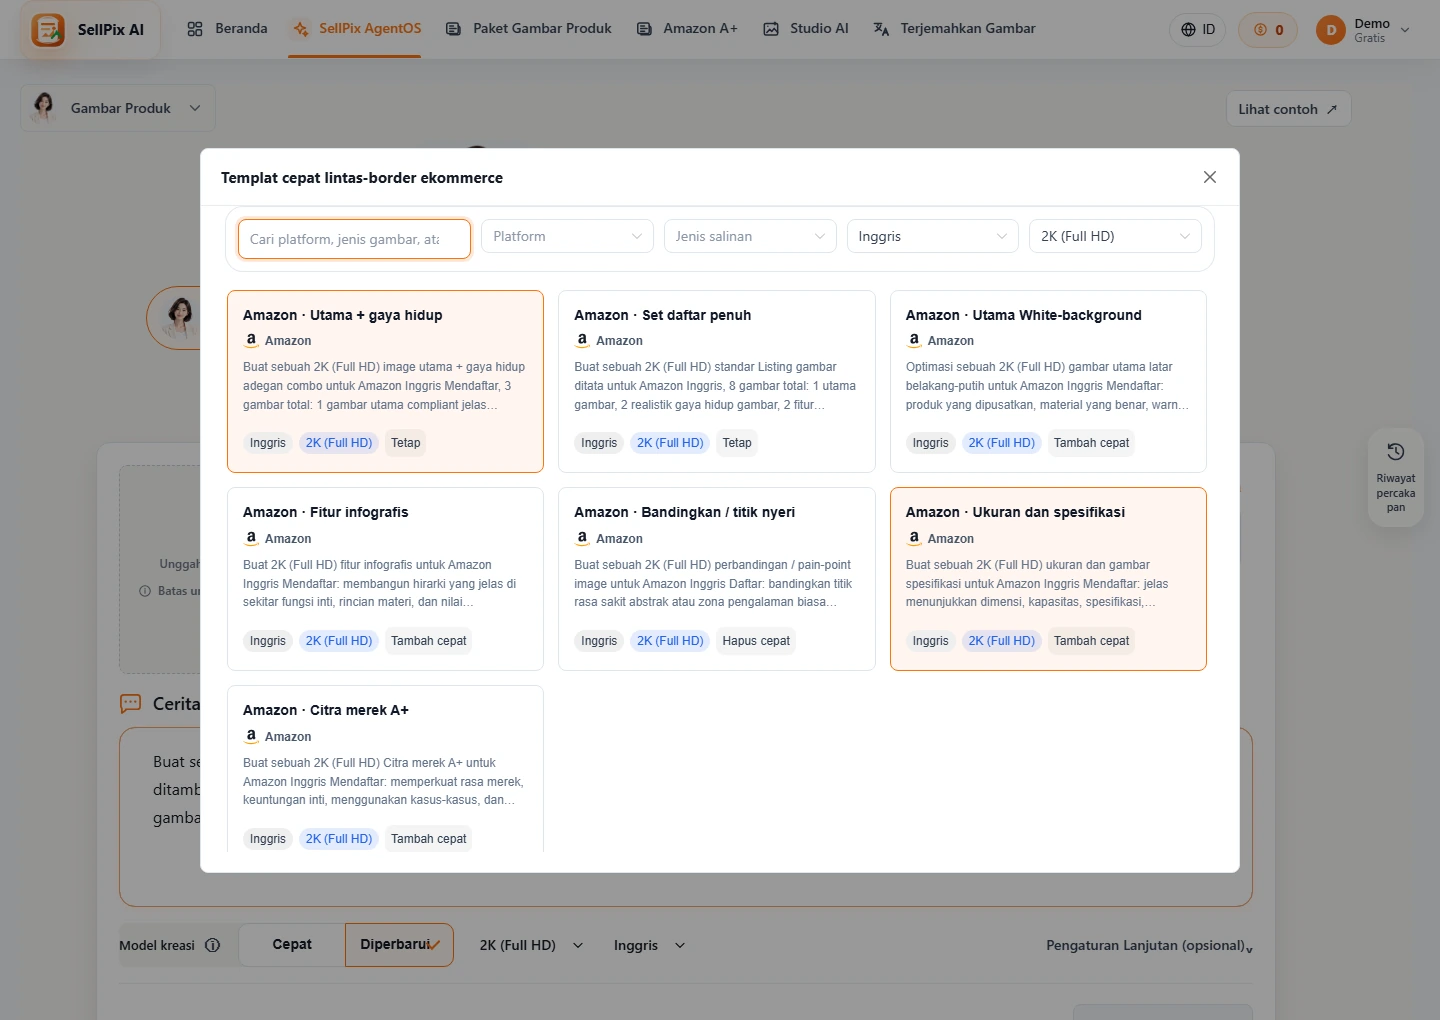Click the Model kreasi info icon
This screenshot has height=1020, width=1440.
point(212,945)
